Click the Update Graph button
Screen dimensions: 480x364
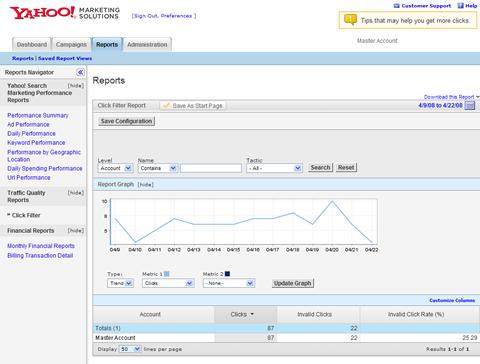pyautogui.click(x=293, y=283)
